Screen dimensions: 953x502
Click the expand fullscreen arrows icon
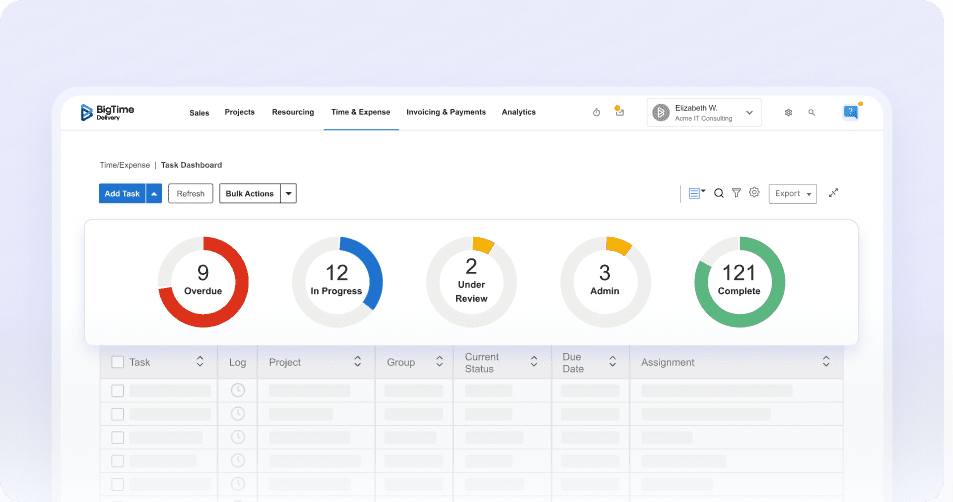[x=833, y=193]
